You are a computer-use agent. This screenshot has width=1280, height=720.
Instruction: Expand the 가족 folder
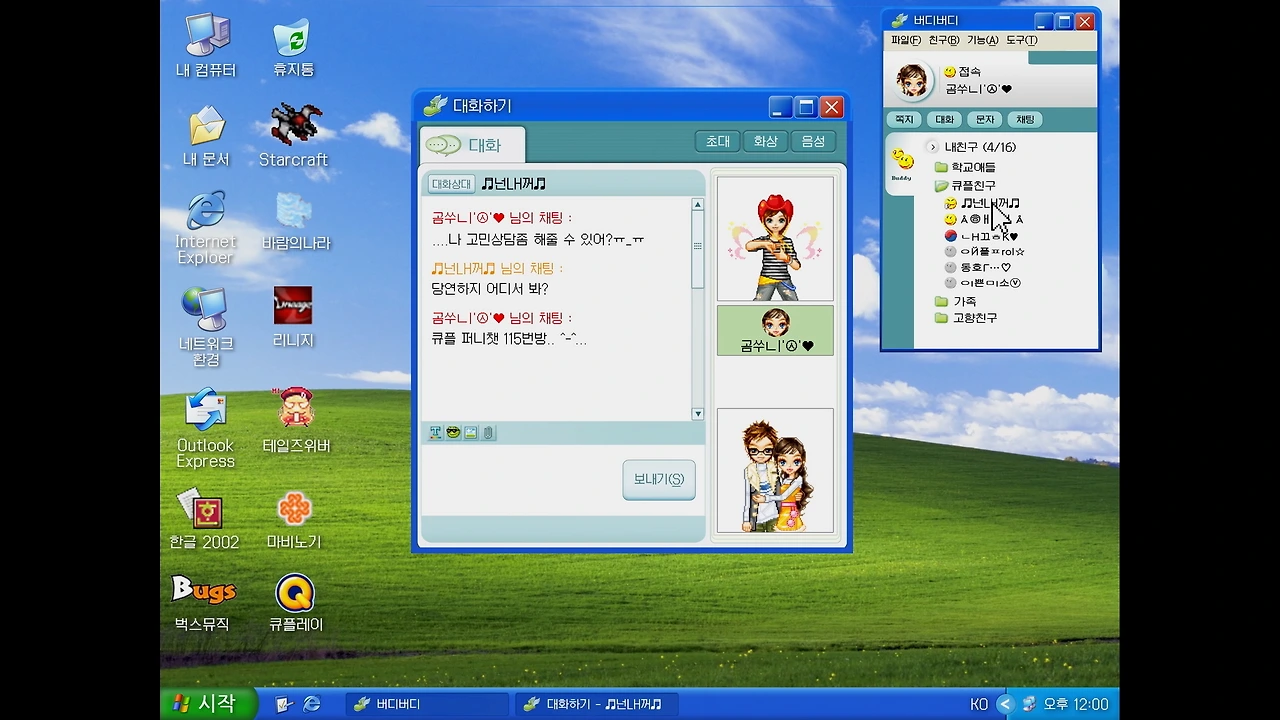955,301
